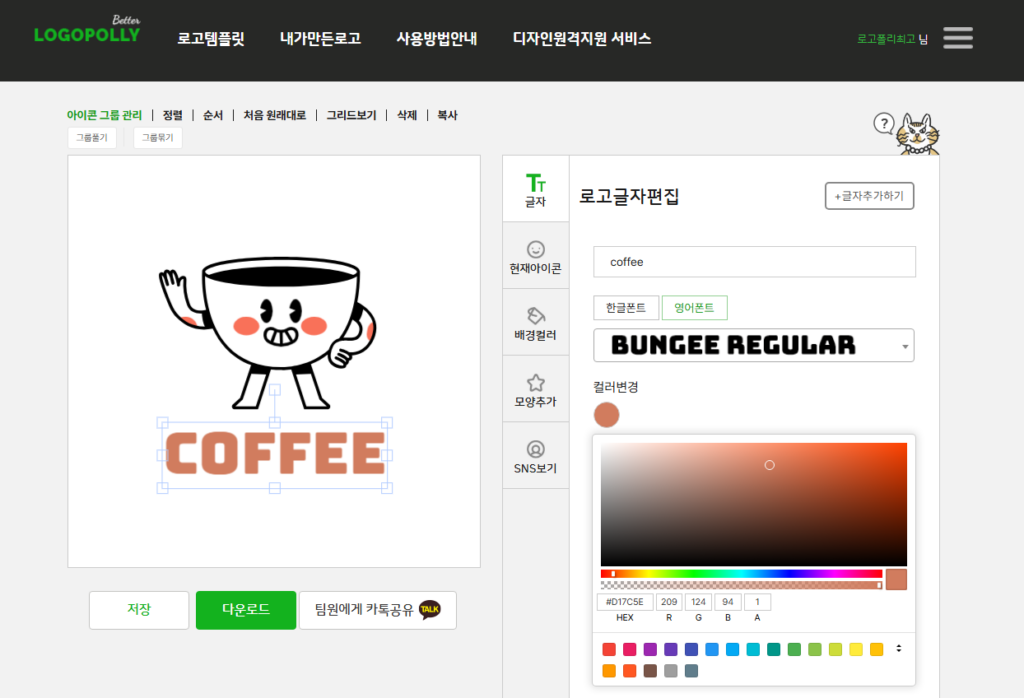Pick the pink preset swatch

click(630, 649)
